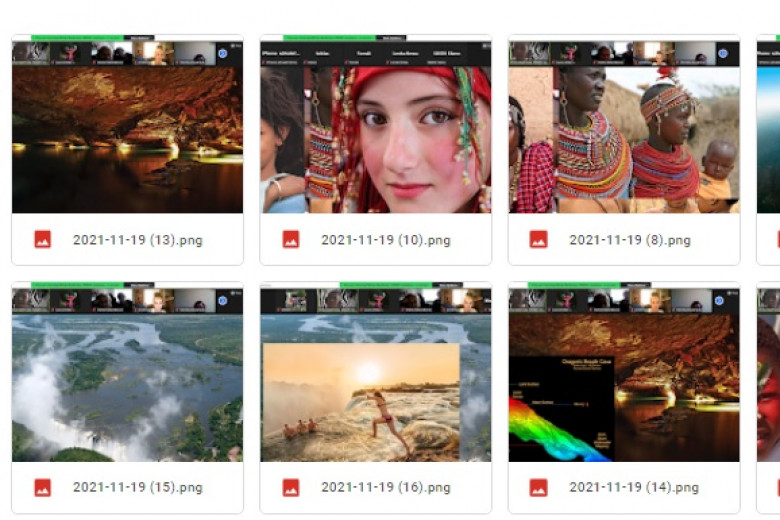Select file name 2021-11-19 (16).png
The height and width of the screenshot is (520, 780).
tap(386, 487)
